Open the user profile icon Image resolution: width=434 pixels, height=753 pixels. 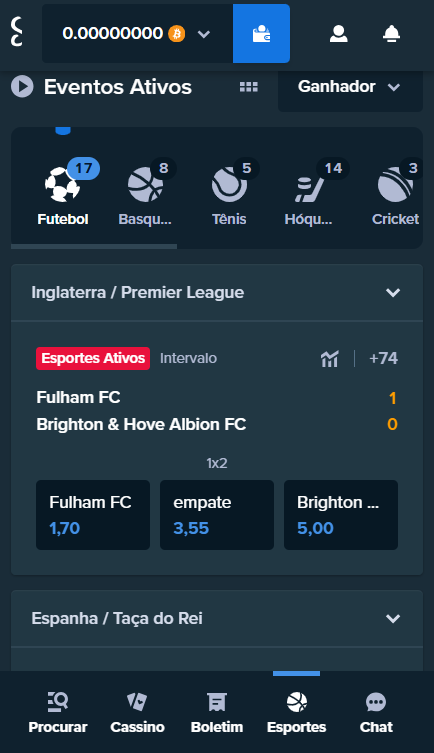(338, 34)
